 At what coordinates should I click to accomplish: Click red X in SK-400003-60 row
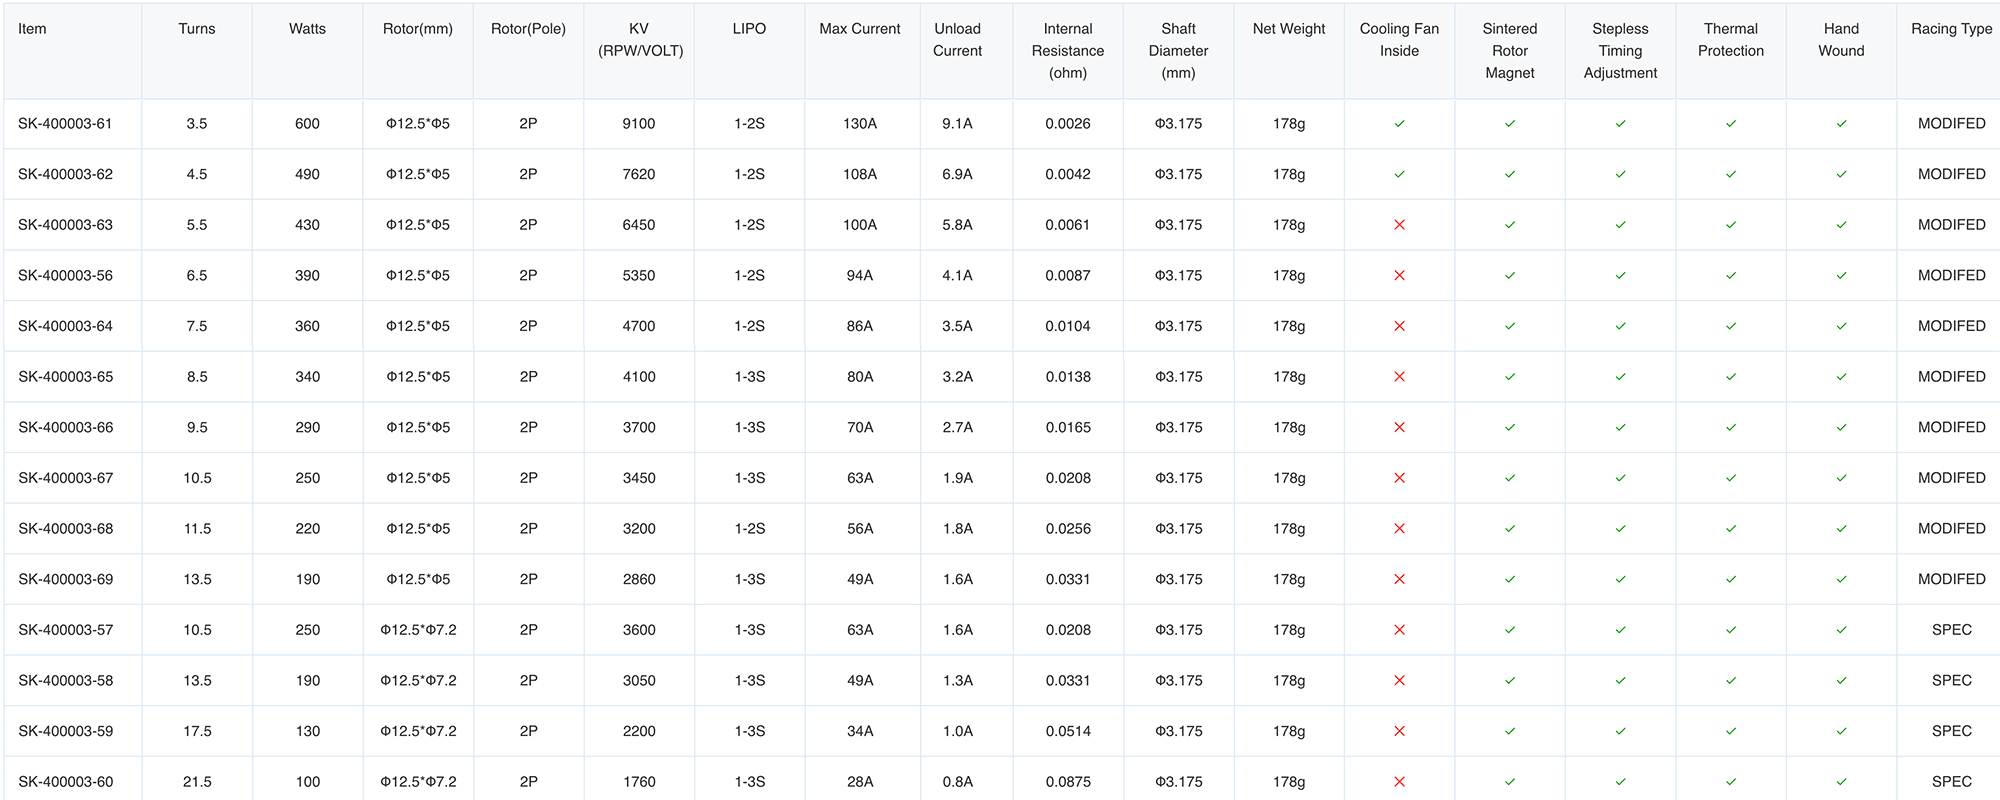[1399, 782]
